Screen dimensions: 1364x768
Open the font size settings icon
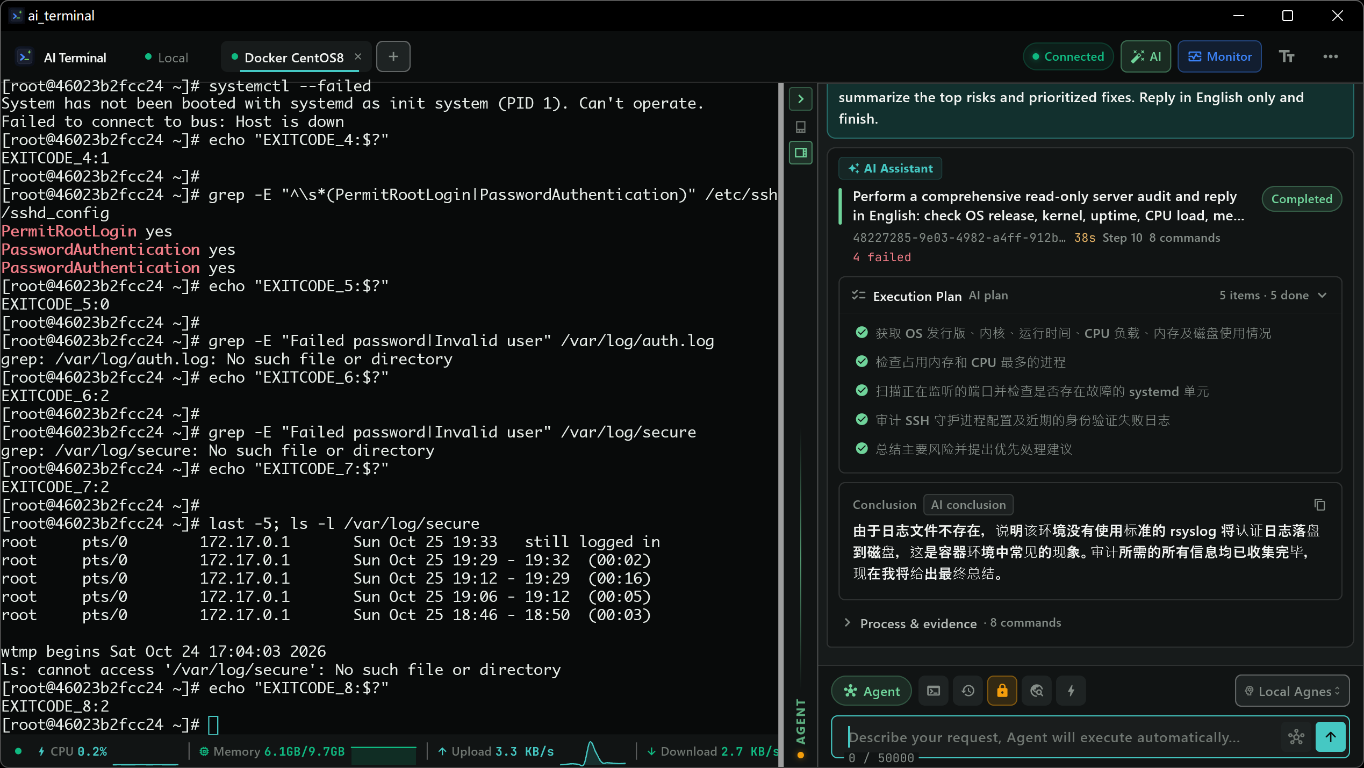(1287, 57)
